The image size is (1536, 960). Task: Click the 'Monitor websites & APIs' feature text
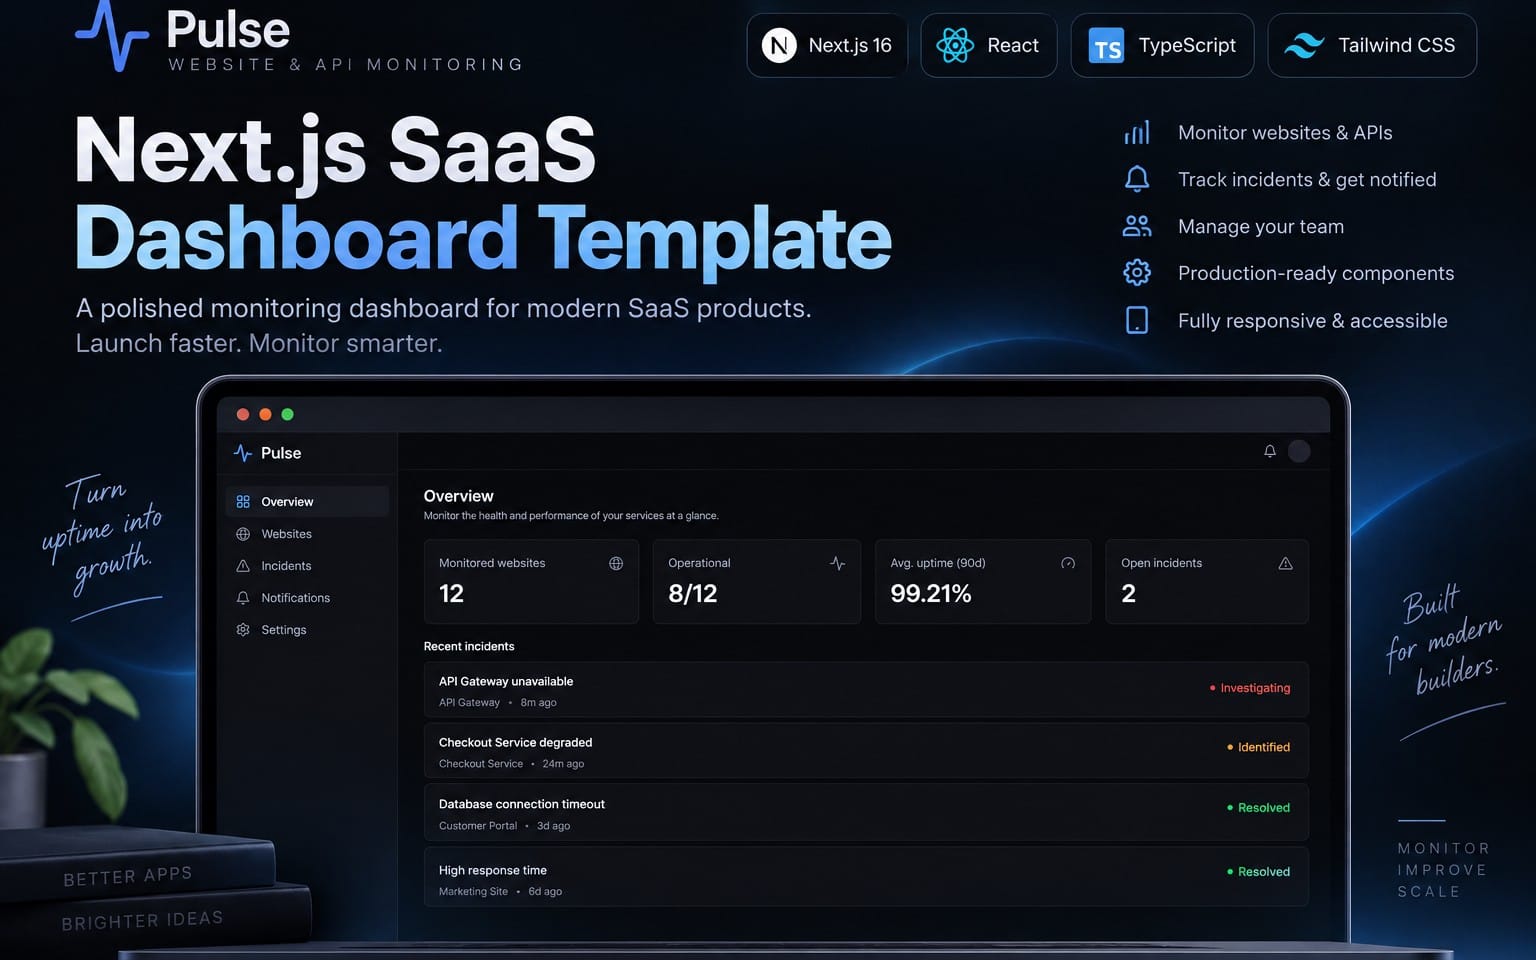(1285, 133)
